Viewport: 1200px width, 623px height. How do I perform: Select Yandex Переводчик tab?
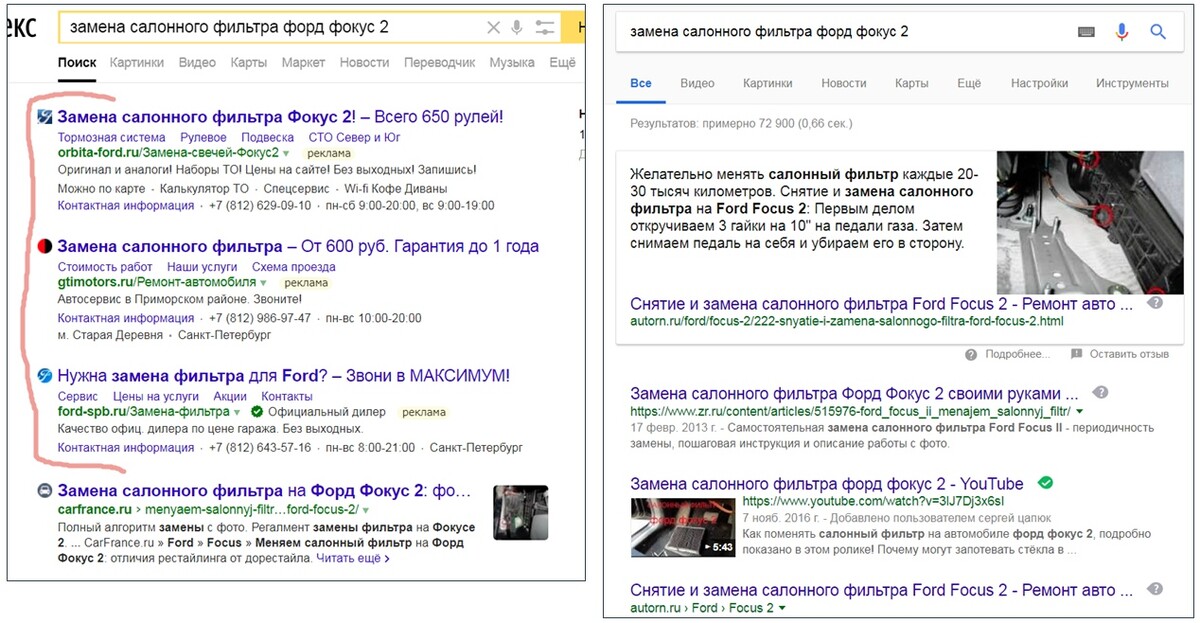pos(440,62)
